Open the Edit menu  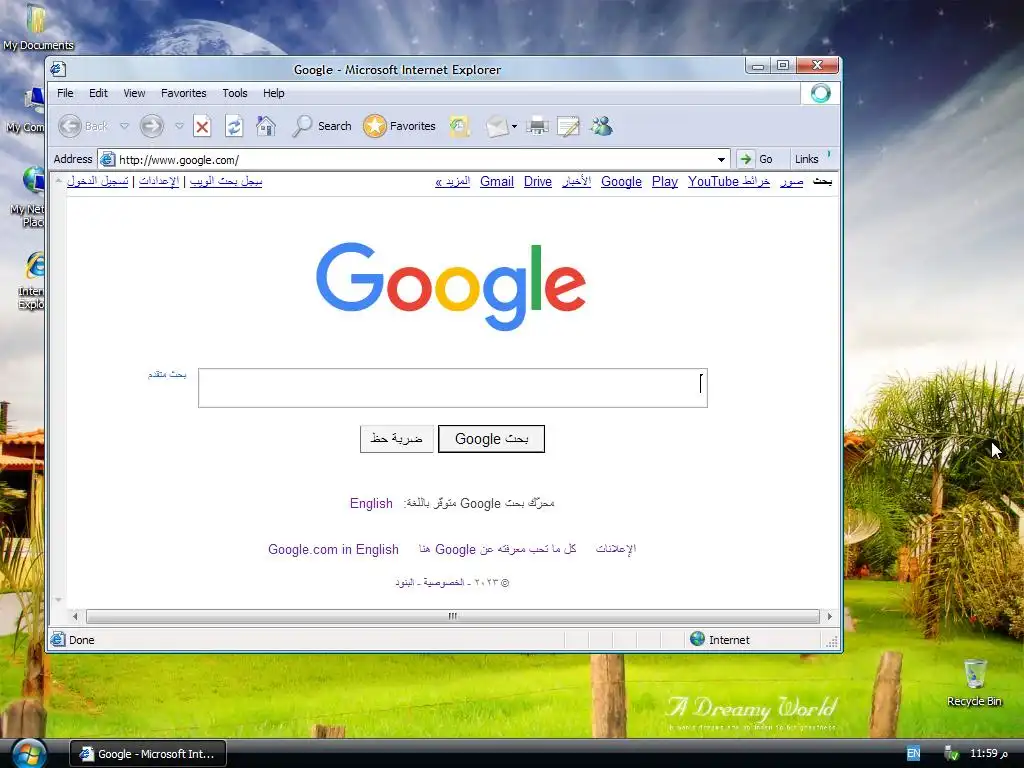(98, 93)
